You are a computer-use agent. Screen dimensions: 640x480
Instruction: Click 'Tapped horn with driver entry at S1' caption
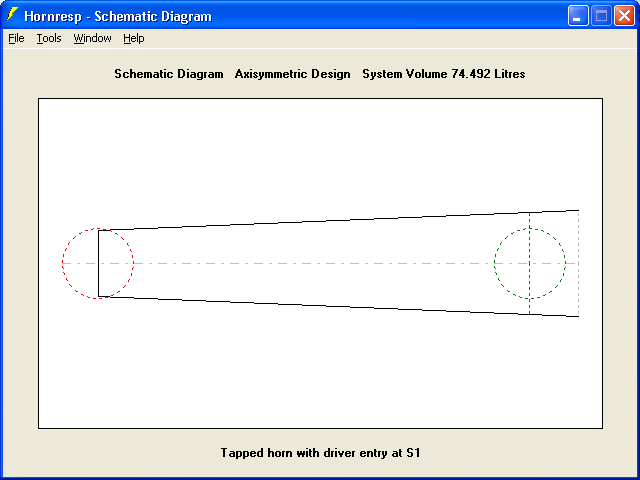pos(320,453)
